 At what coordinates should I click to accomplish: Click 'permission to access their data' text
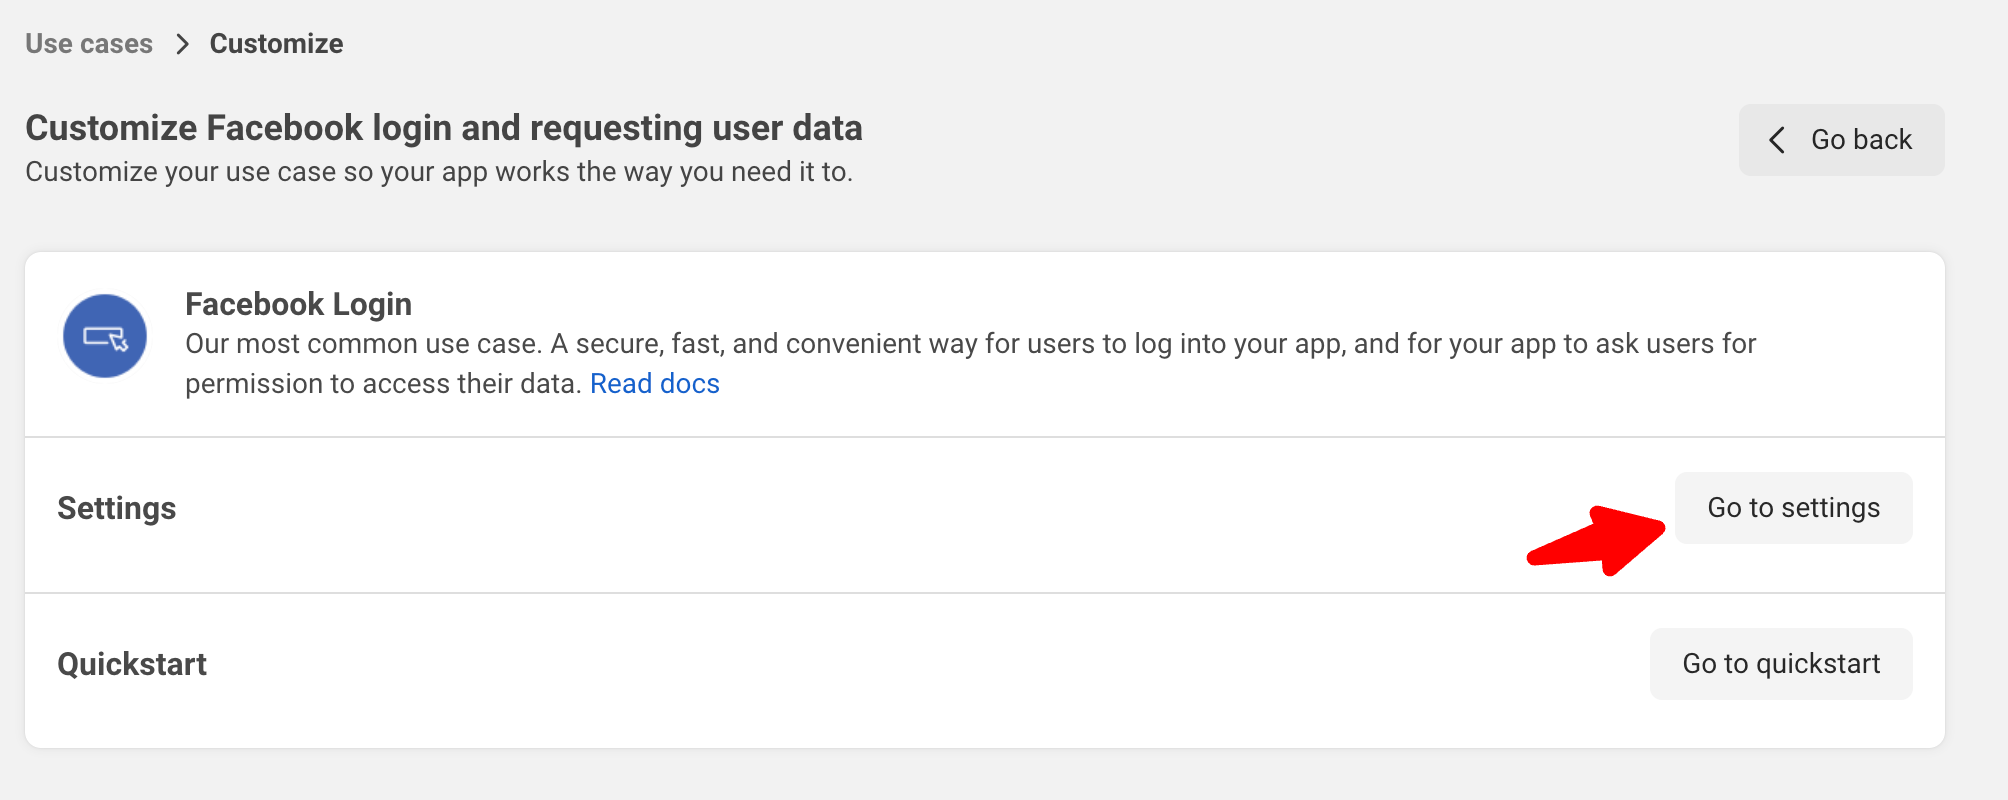[x=382, y=384]
